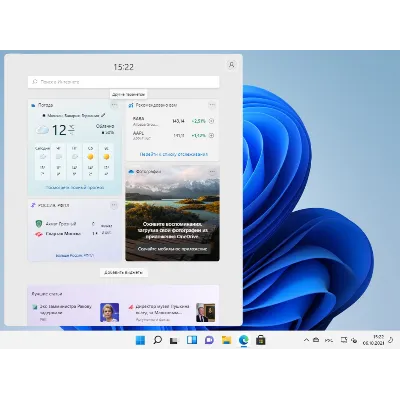Open network status icon in tray
This screenshot has width=400, height=400.
point(344,340)
